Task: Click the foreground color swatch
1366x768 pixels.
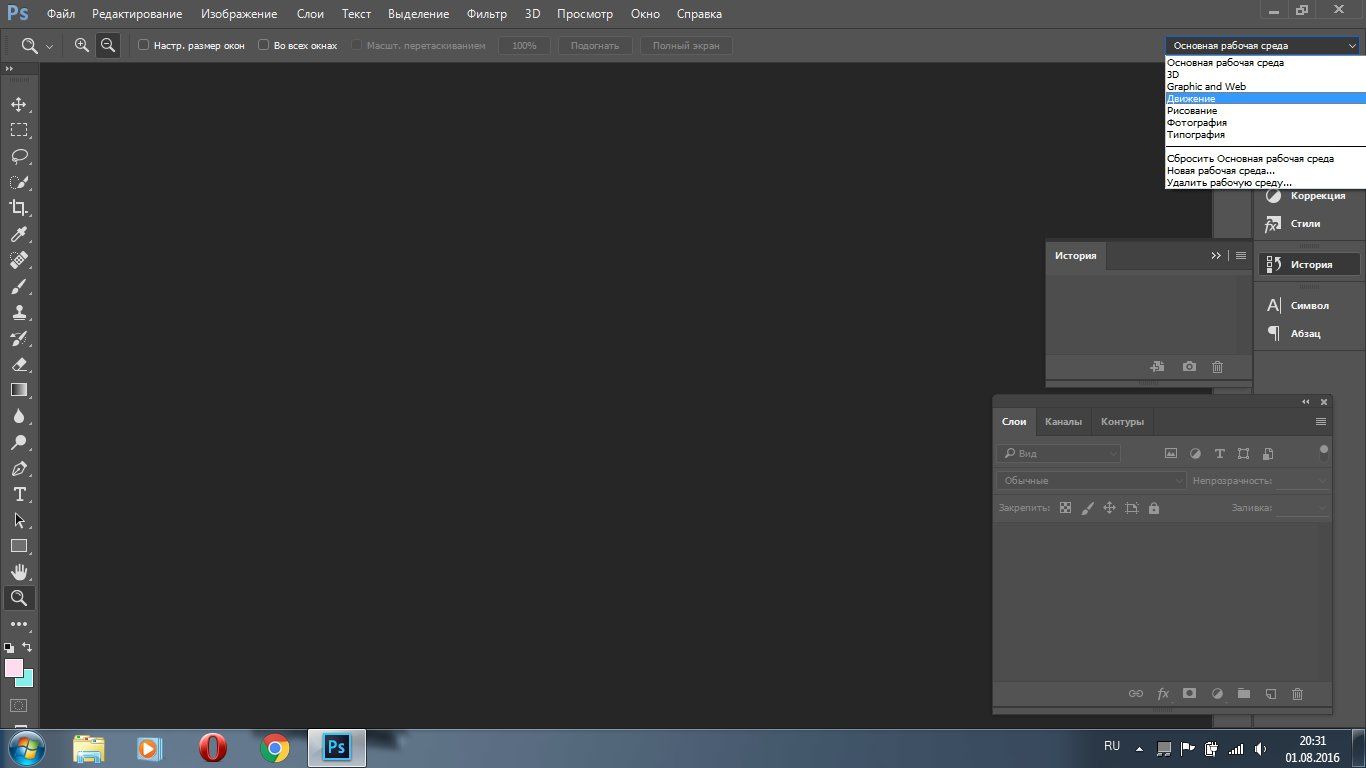Action: (13, 668)
